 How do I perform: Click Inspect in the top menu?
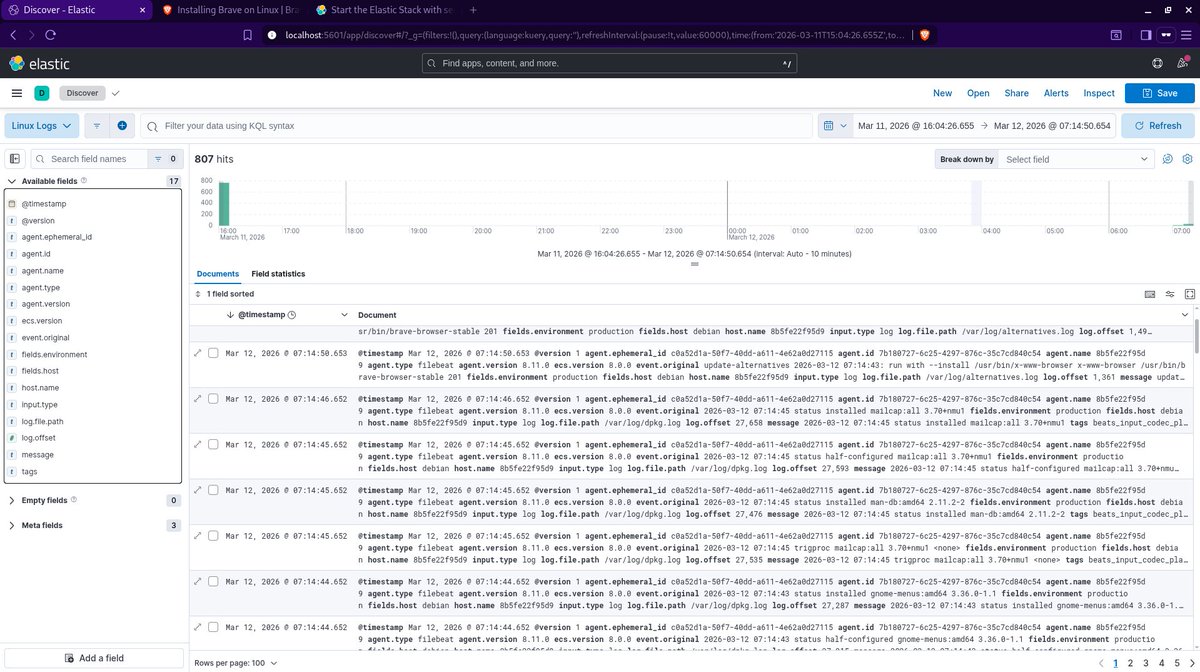click(x=1099, y=93)
